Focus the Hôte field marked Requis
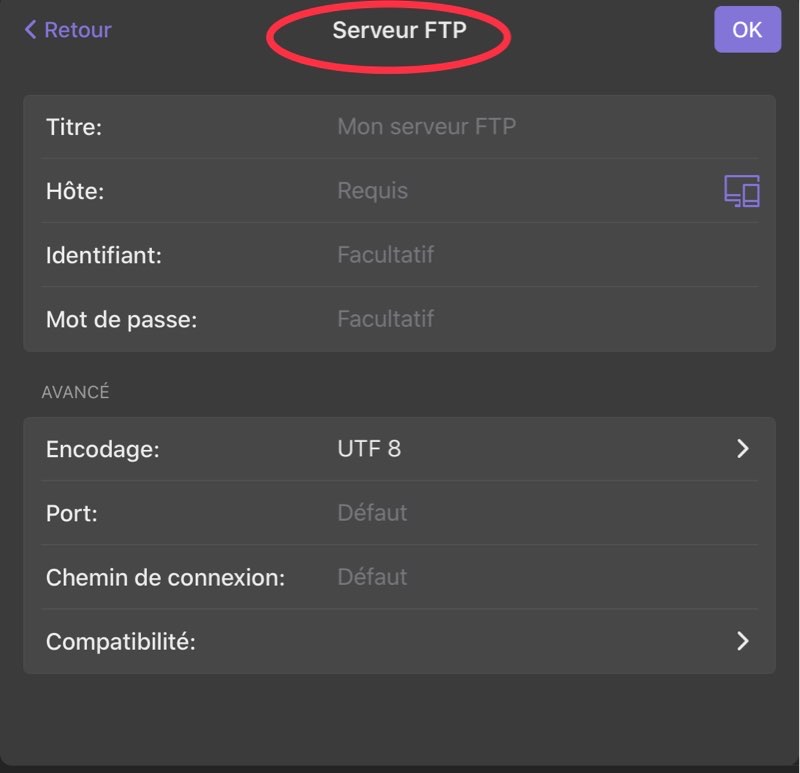The image size is (800, 773). [x=373, y=191]
